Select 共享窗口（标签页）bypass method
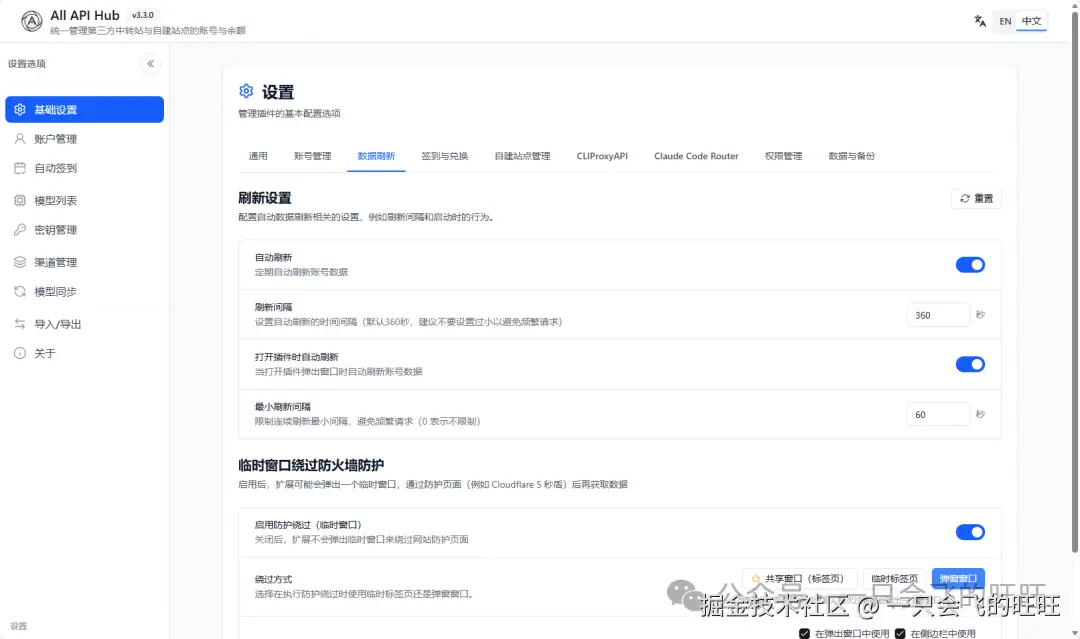1080x639 pixels. 799,578
